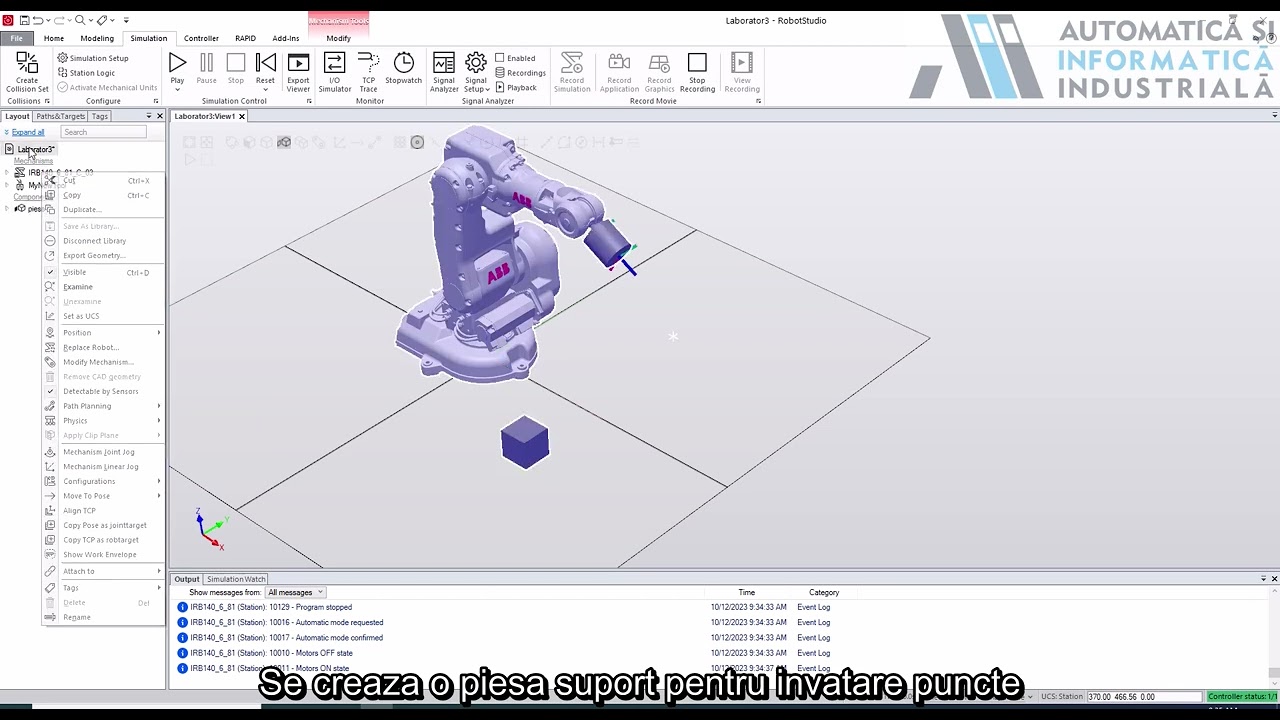Open the I/O Simulator
The image size is (1280, 720).
334,73
